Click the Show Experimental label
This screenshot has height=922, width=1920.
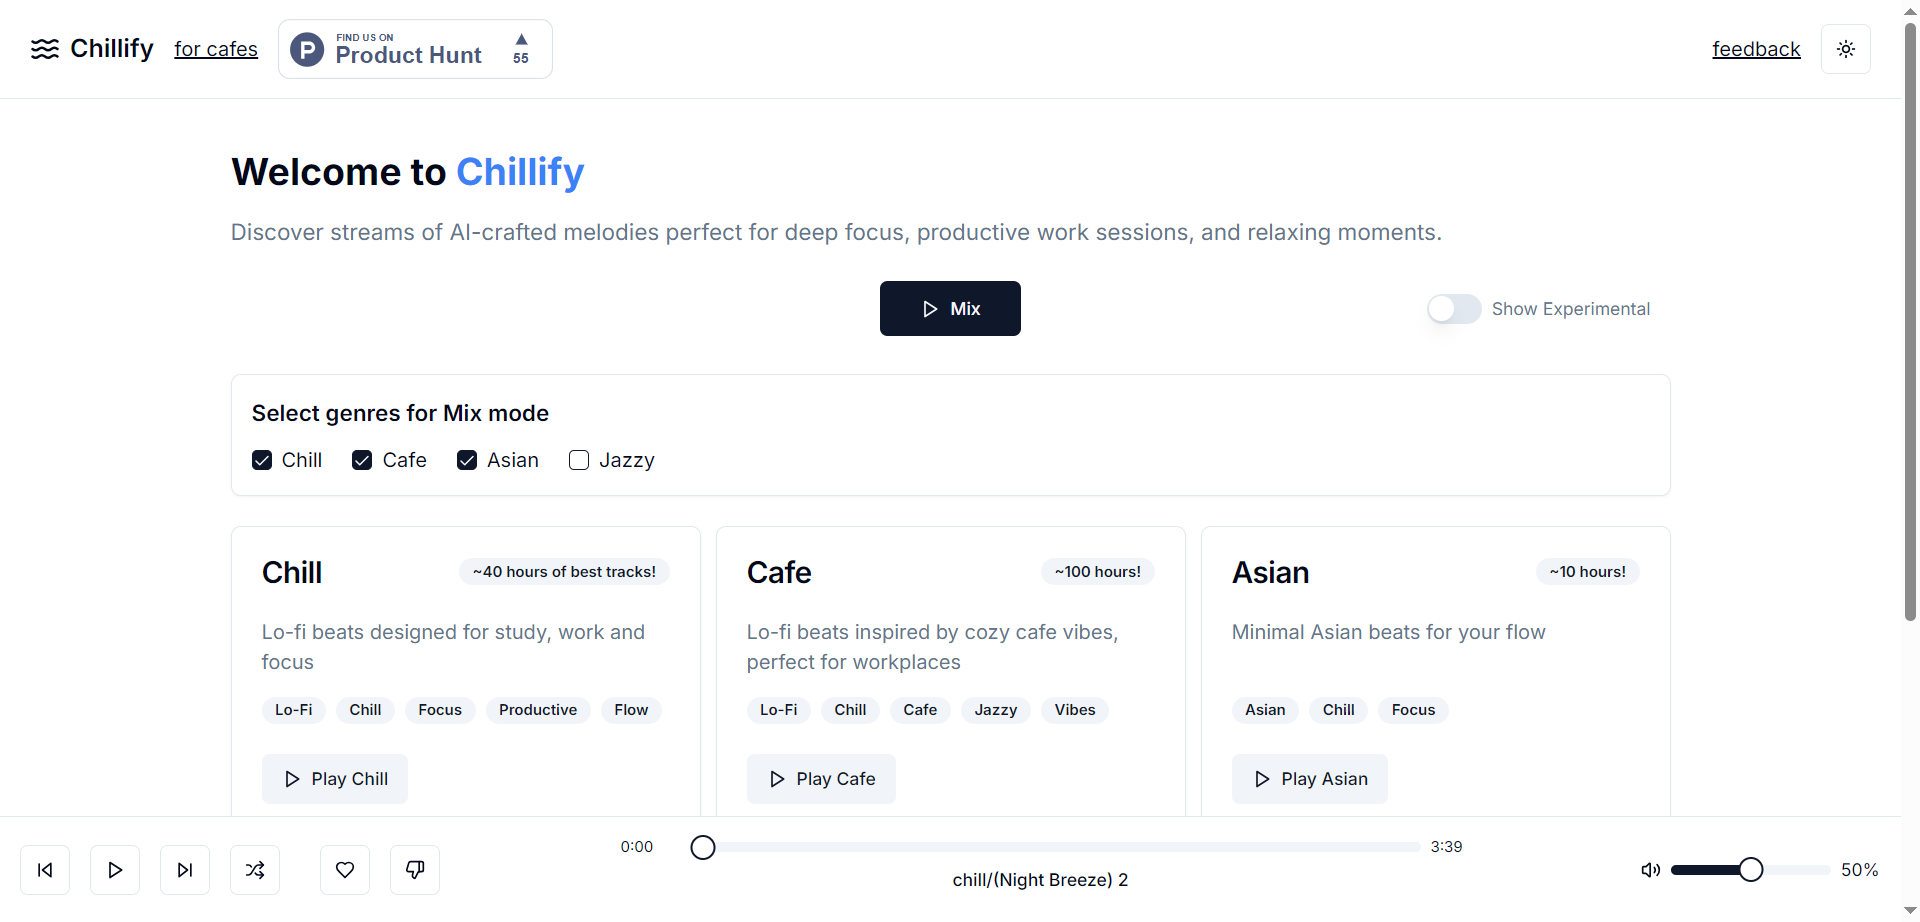[x=1571, y=309]
